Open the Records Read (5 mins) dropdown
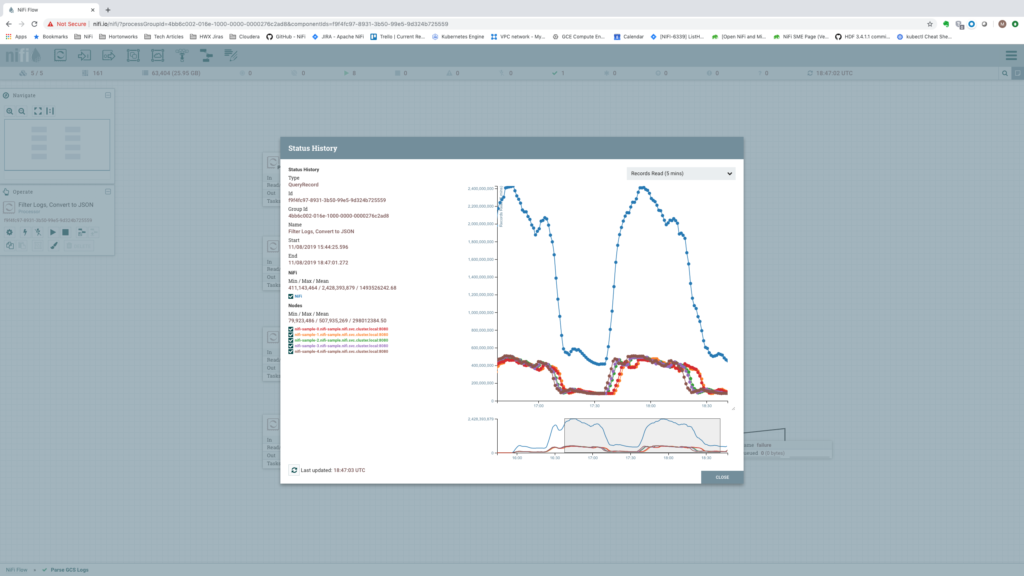Viewport: 1024px width, 576px height. [x=681, y=173]
